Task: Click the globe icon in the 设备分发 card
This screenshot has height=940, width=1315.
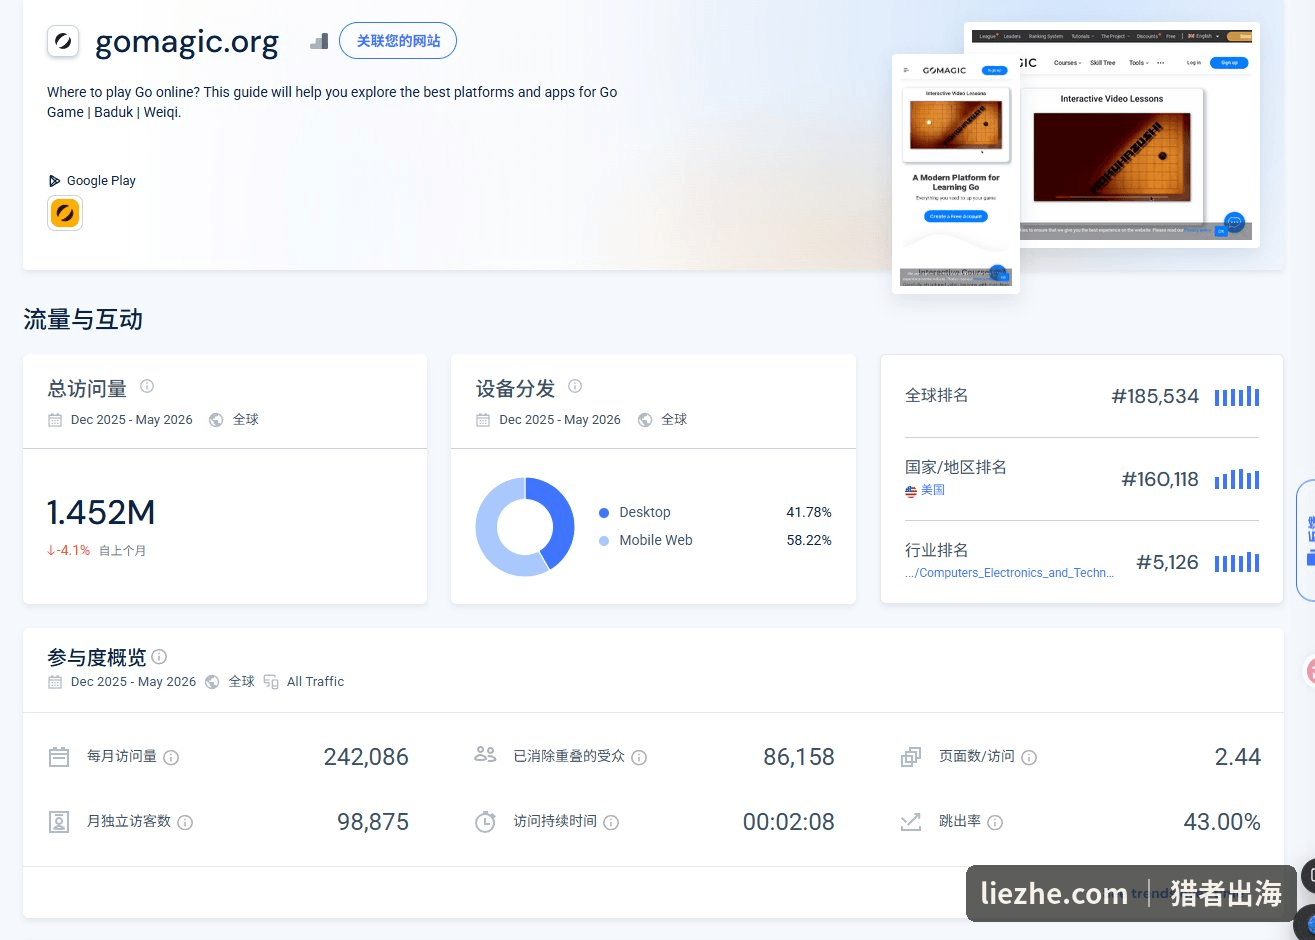Action: point(645,420)
